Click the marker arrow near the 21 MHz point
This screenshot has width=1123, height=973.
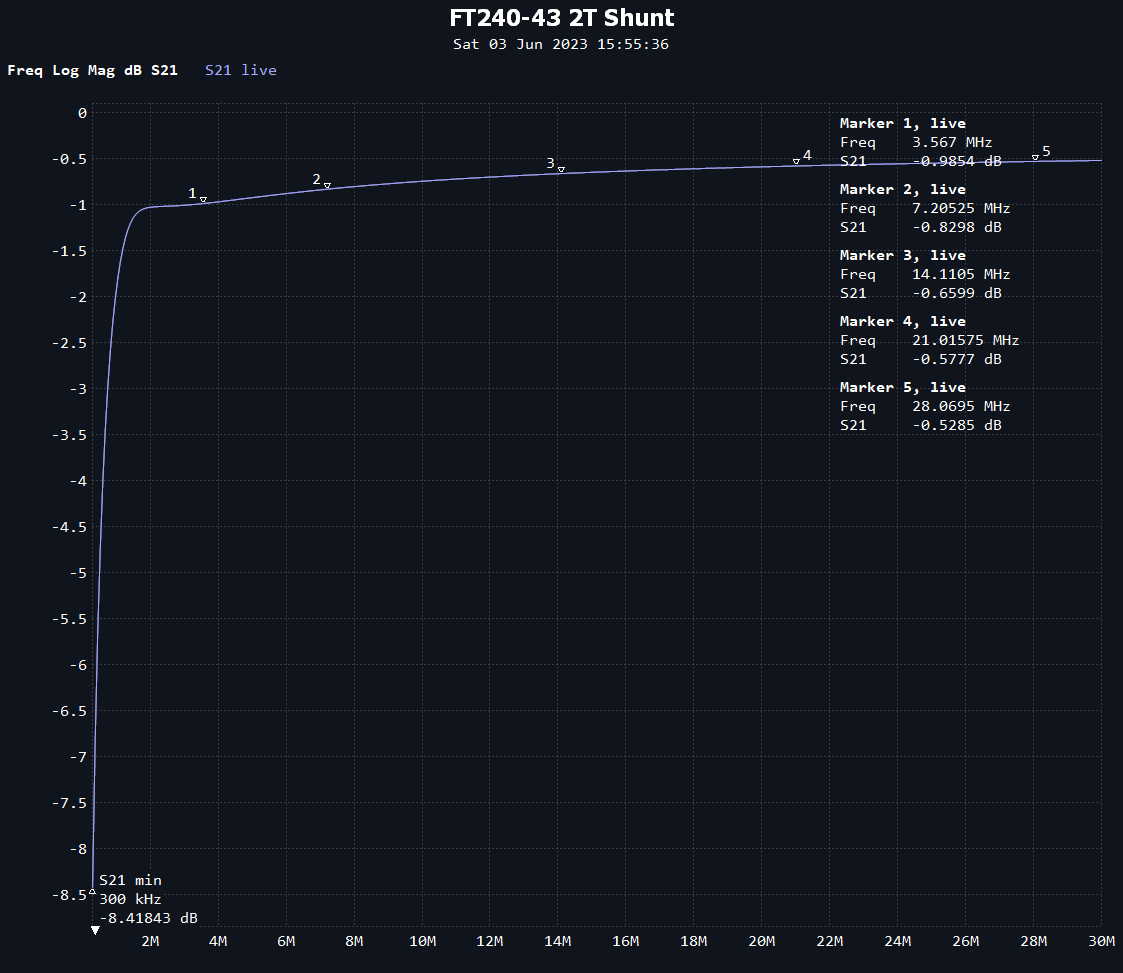tap(796, 159)
